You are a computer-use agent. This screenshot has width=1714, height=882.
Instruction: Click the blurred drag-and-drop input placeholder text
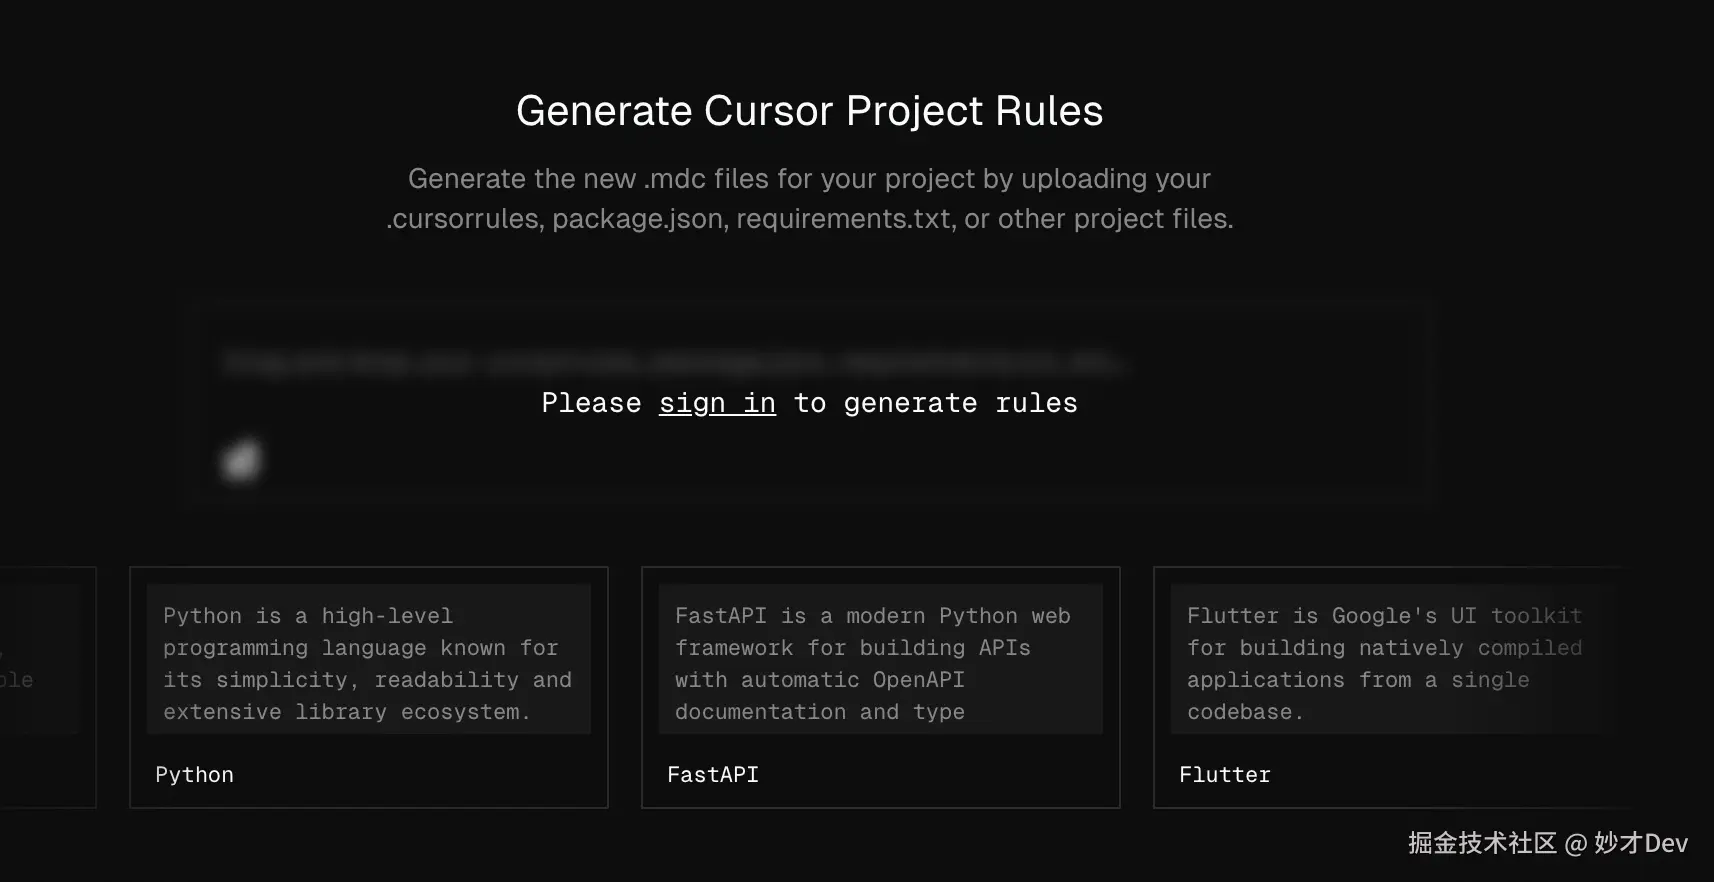672,362
